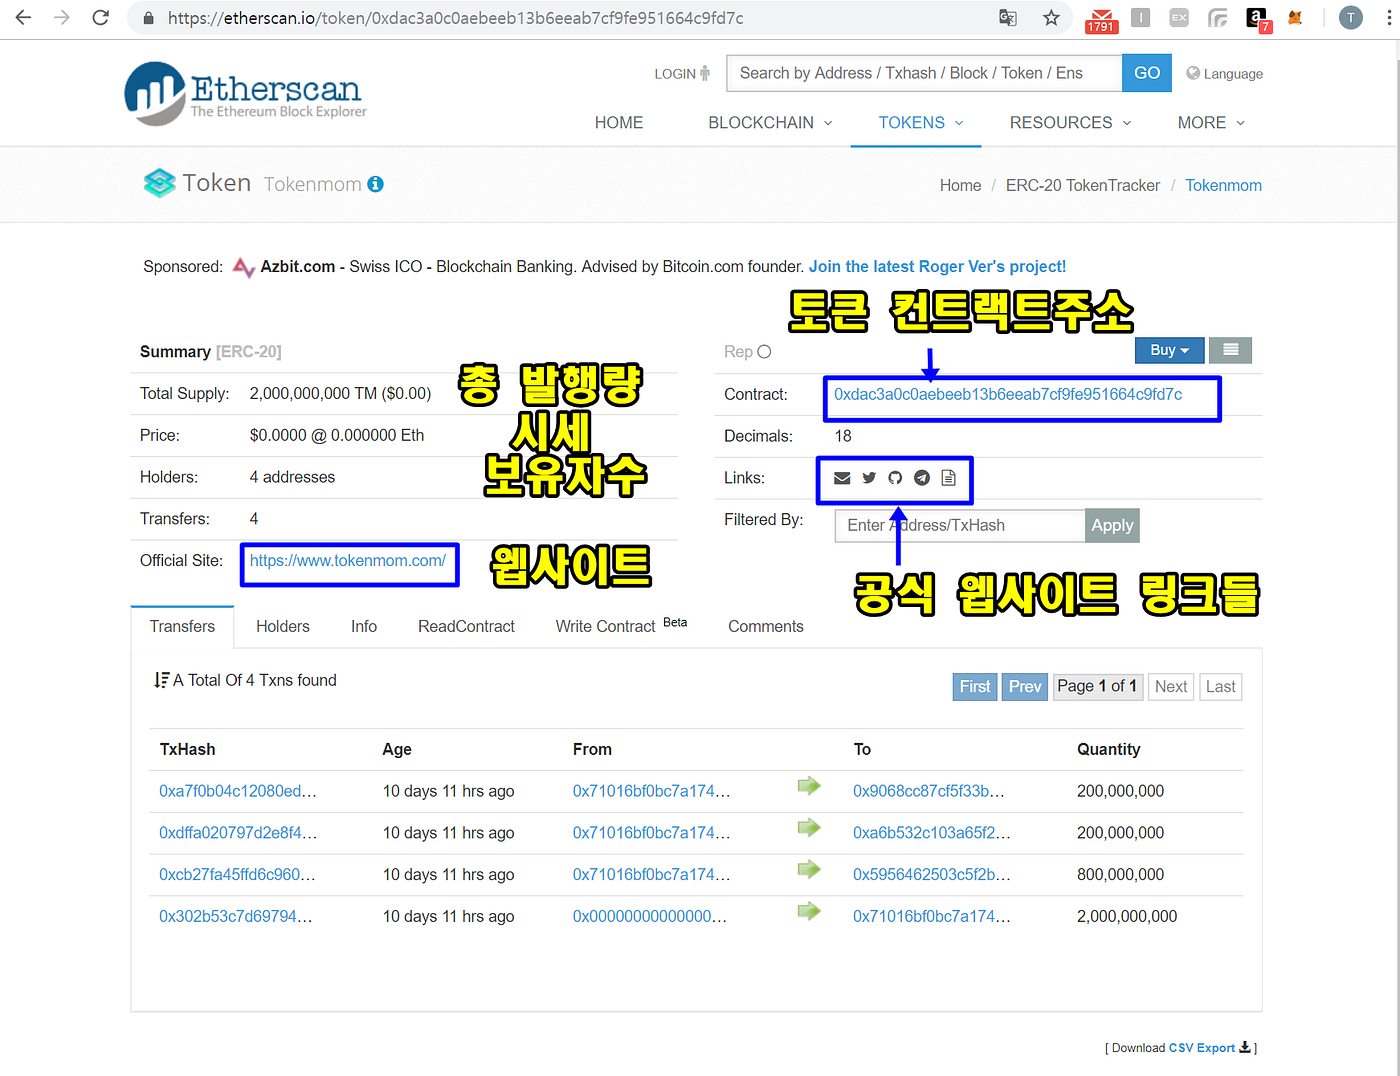Focus the Enter Address/TxHash filter field
This screenshot has height=1076, width=1400.
click(960, 525)
